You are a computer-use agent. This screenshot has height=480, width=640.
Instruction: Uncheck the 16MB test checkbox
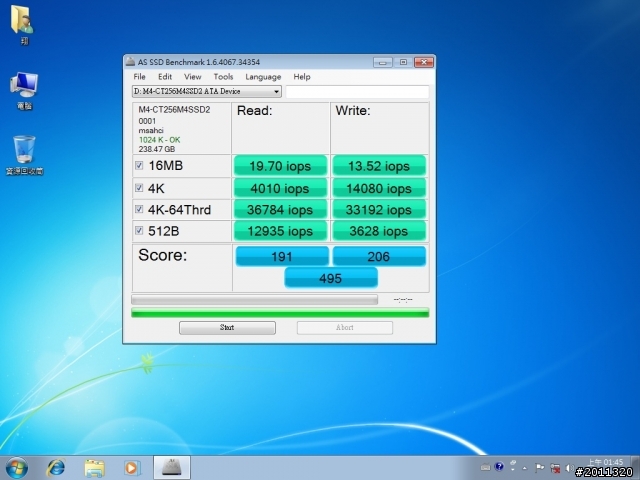click(139, 165)
